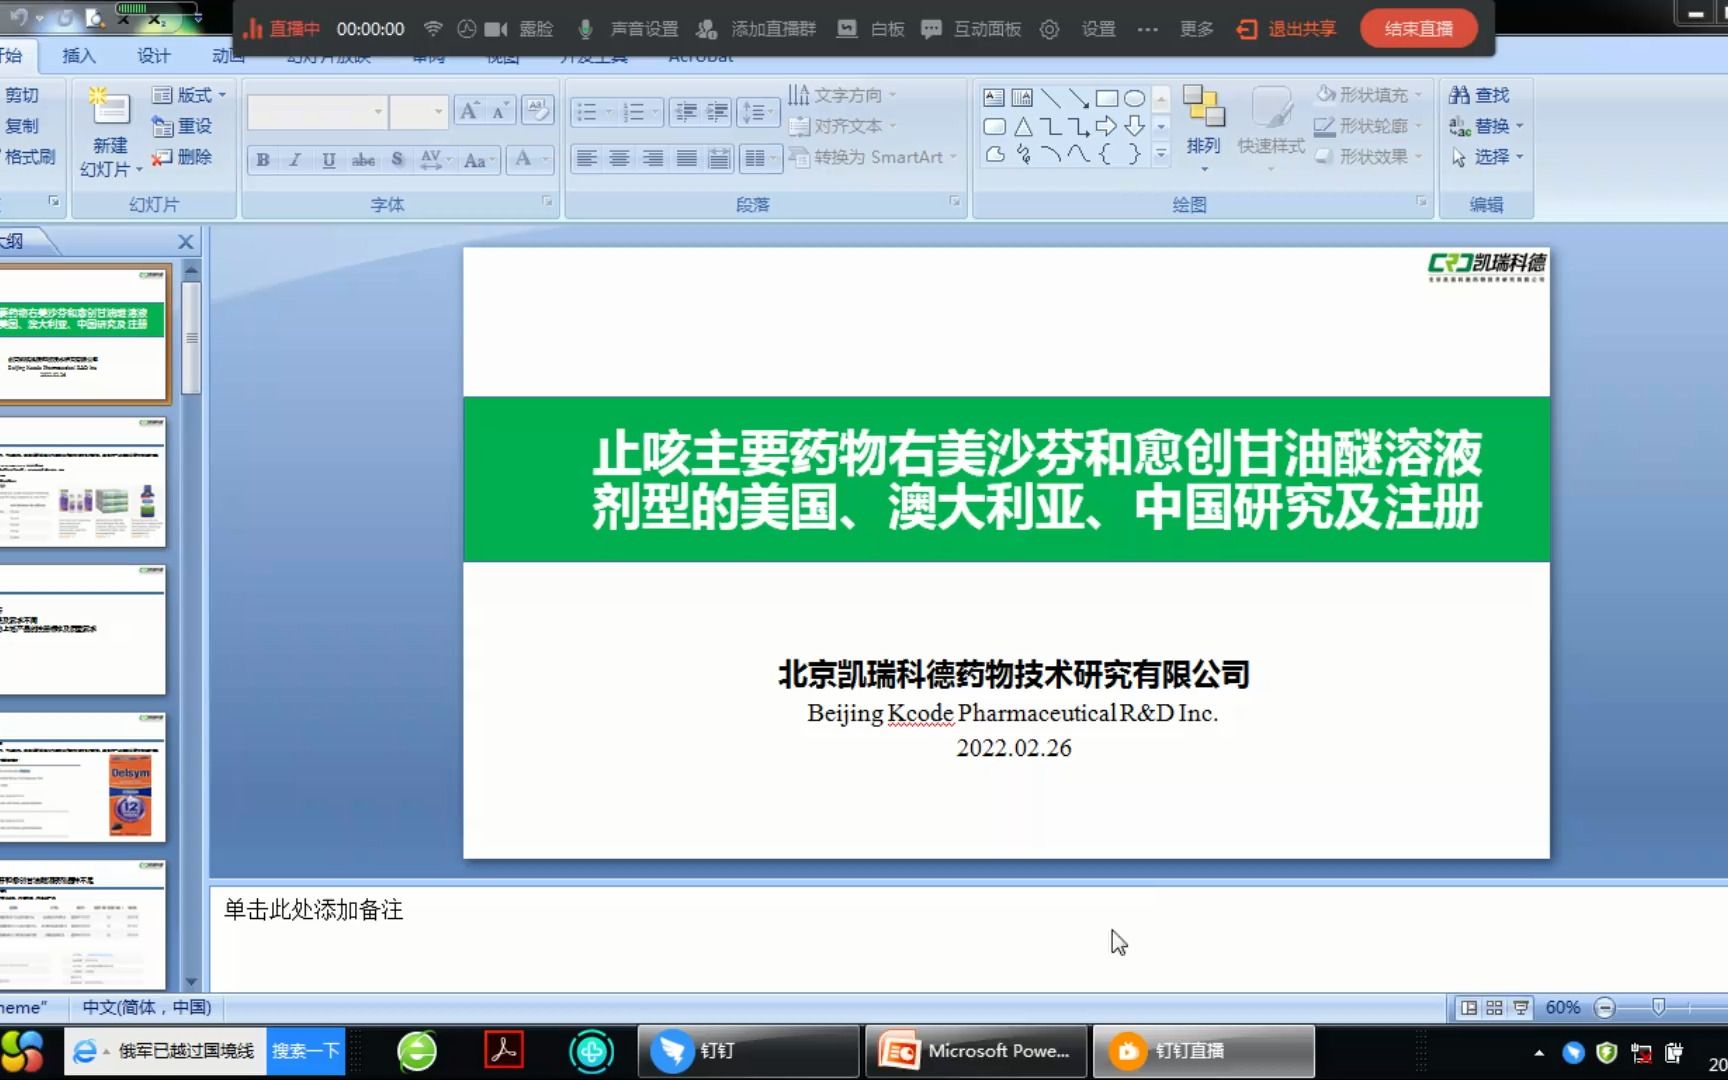Switch to the 插入 ribbon tab
1728x1080 pixels.
tap(79, 56)
